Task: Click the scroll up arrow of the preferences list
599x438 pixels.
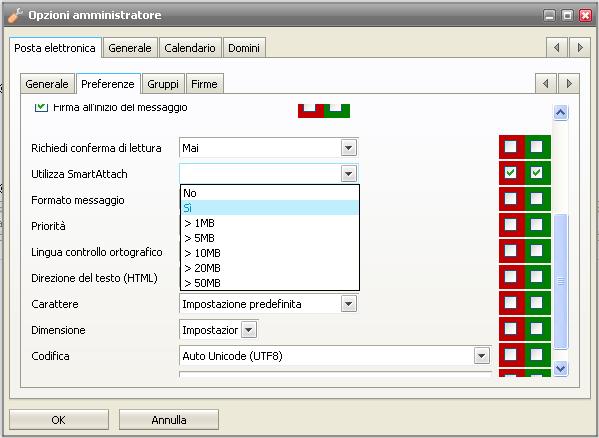Action: pyautogui.click(x=560, y=112)
